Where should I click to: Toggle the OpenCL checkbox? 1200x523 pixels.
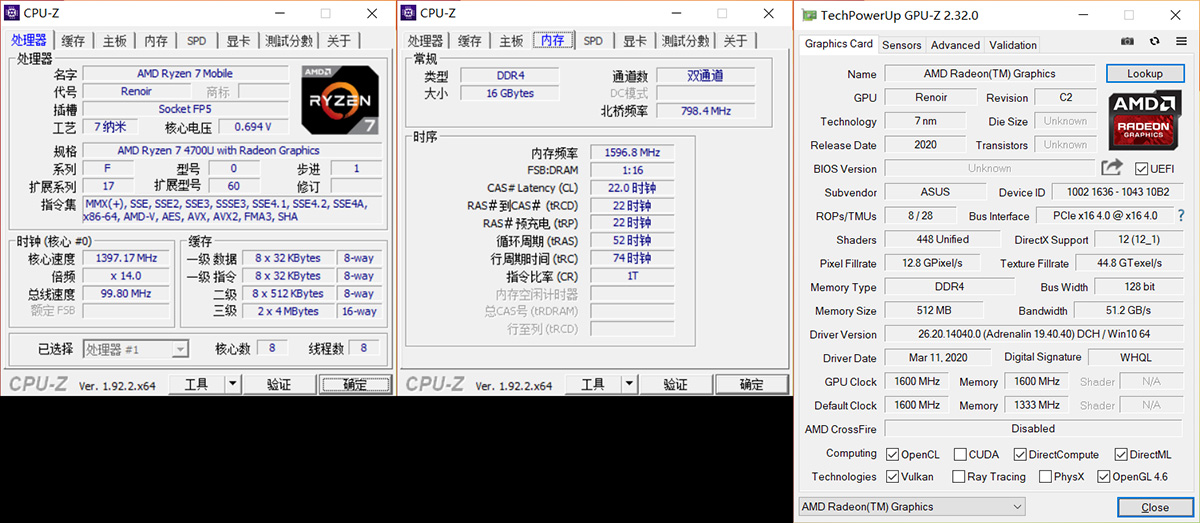[x=893, y=455]
